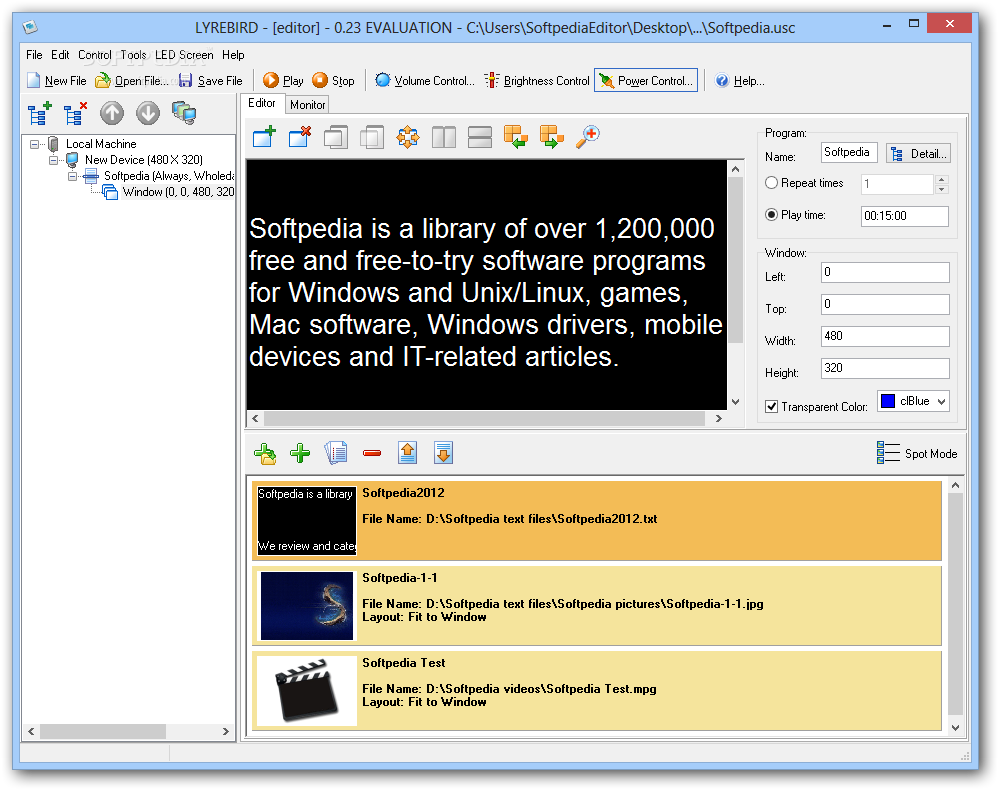This screenshot has width=999, height=790.
Task: Open the Tools menu
Action: click(x=133, y=55)
